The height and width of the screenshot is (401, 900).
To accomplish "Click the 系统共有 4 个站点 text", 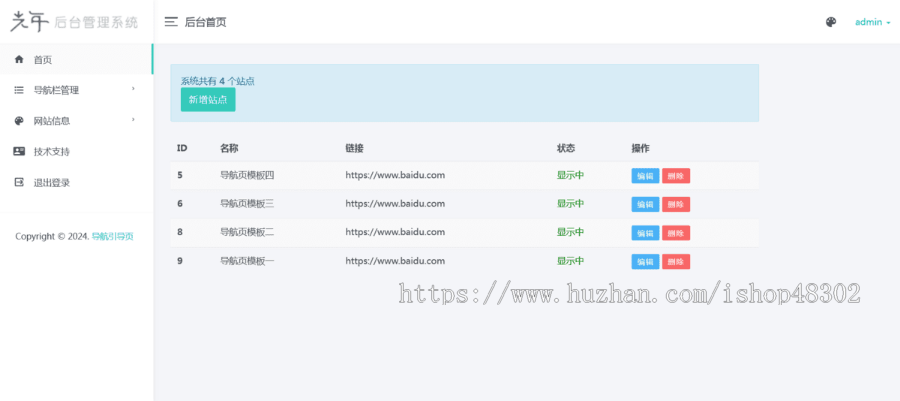I will click(x=218, y=81).
